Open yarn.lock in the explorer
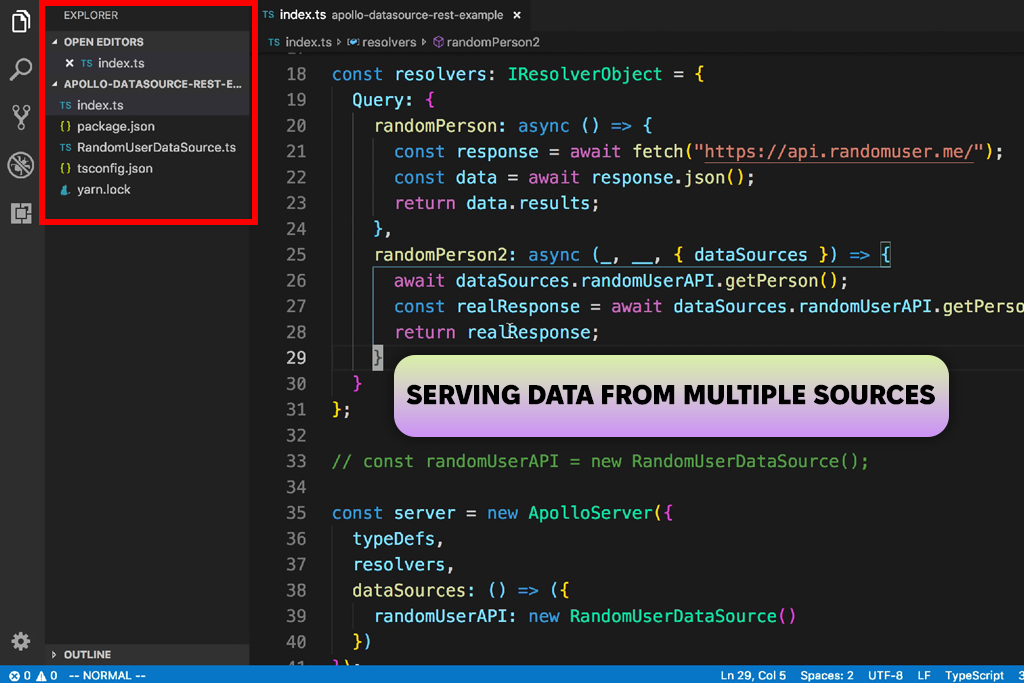 pyautogui.click(x=103, y=189)
